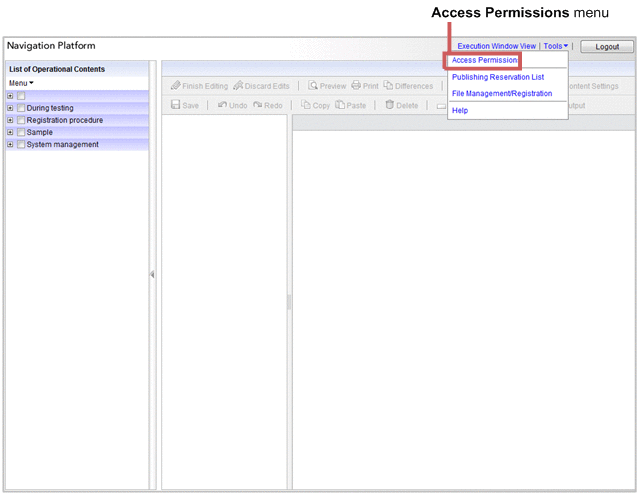Click the Finish Editing pencil icon
Image resolution: width=639 pixels, height=495 pixels.
[x=176, y=86]
